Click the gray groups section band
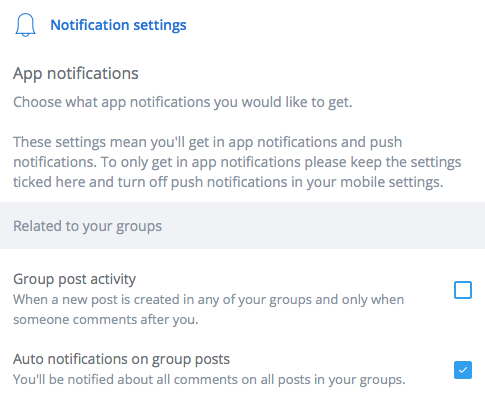The image size is (485, 399). pos(242,225)
